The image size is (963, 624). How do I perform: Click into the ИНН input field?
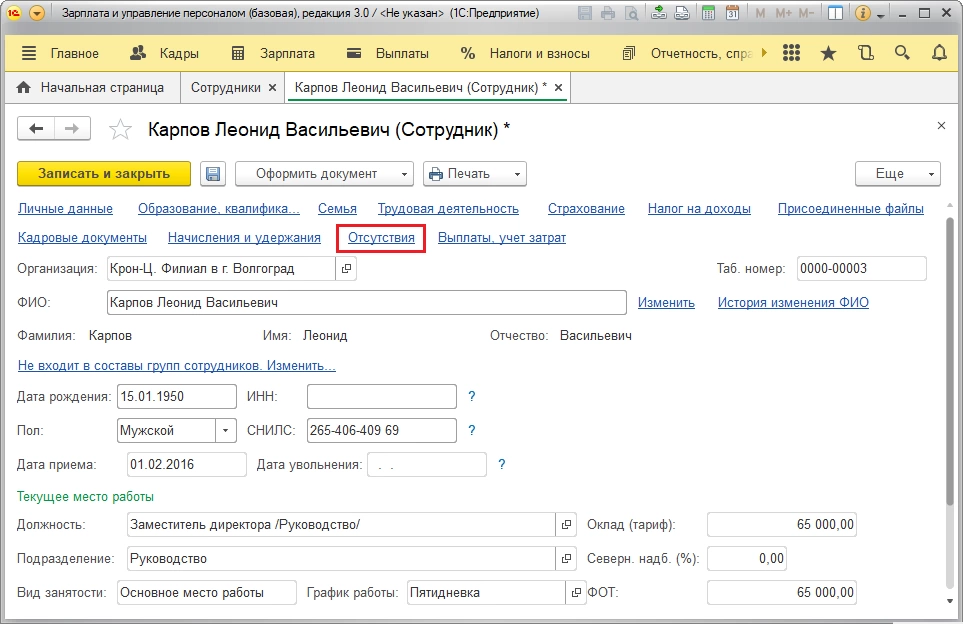[x=381, y=396]
